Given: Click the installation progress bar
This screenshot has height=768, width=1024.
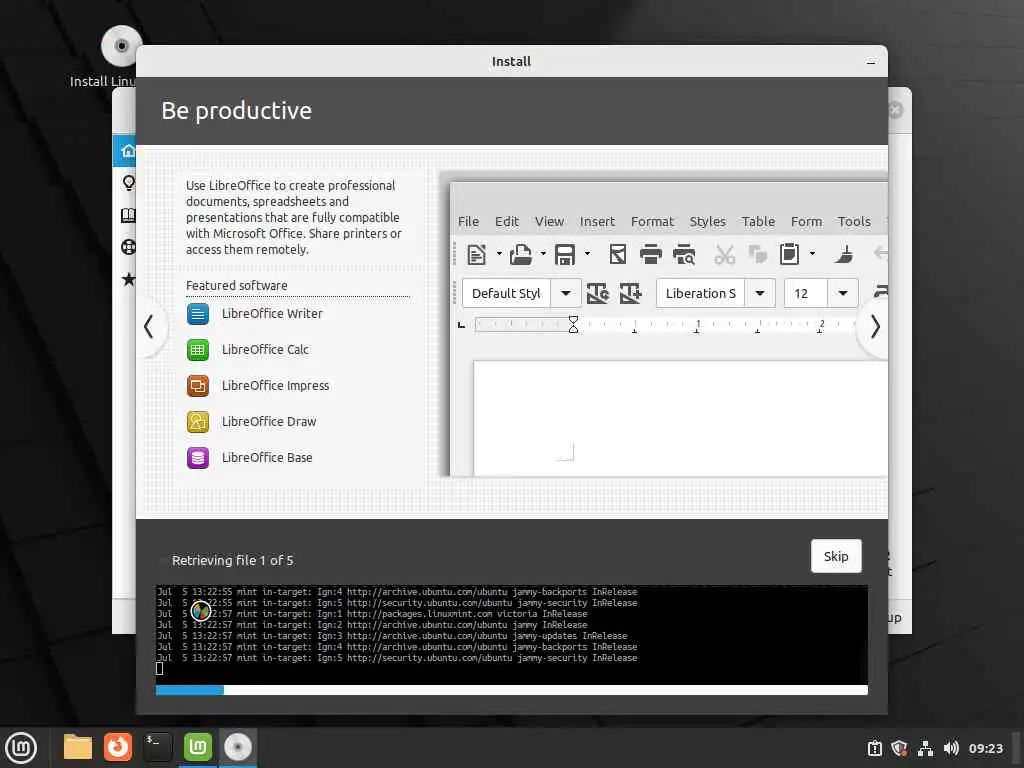Looking at the screenshot, I should click(x=511, y=690).
